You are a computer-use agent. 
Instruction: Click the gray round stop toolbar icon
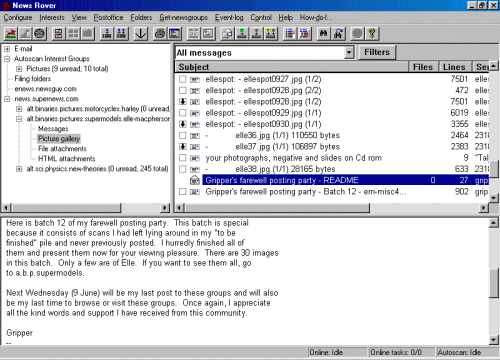click(x=357, y=34)
